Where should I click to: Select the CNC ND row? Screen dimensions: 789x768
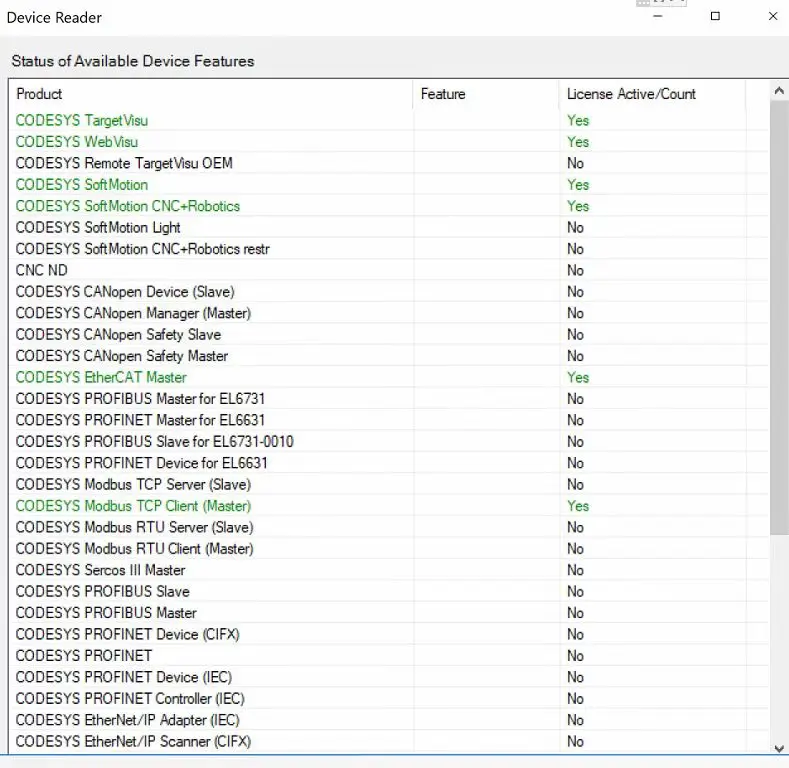[x=388, y=270]
